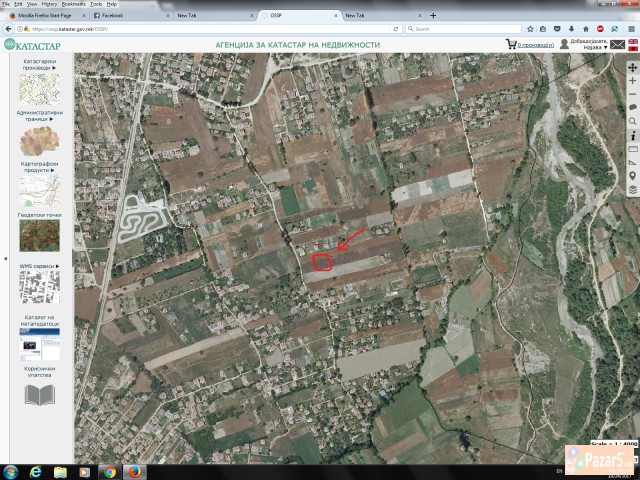Open the Bookmarks menu in Firefox
The height and width of the screenshot is (480, 640).
click(x=73, y=4)
